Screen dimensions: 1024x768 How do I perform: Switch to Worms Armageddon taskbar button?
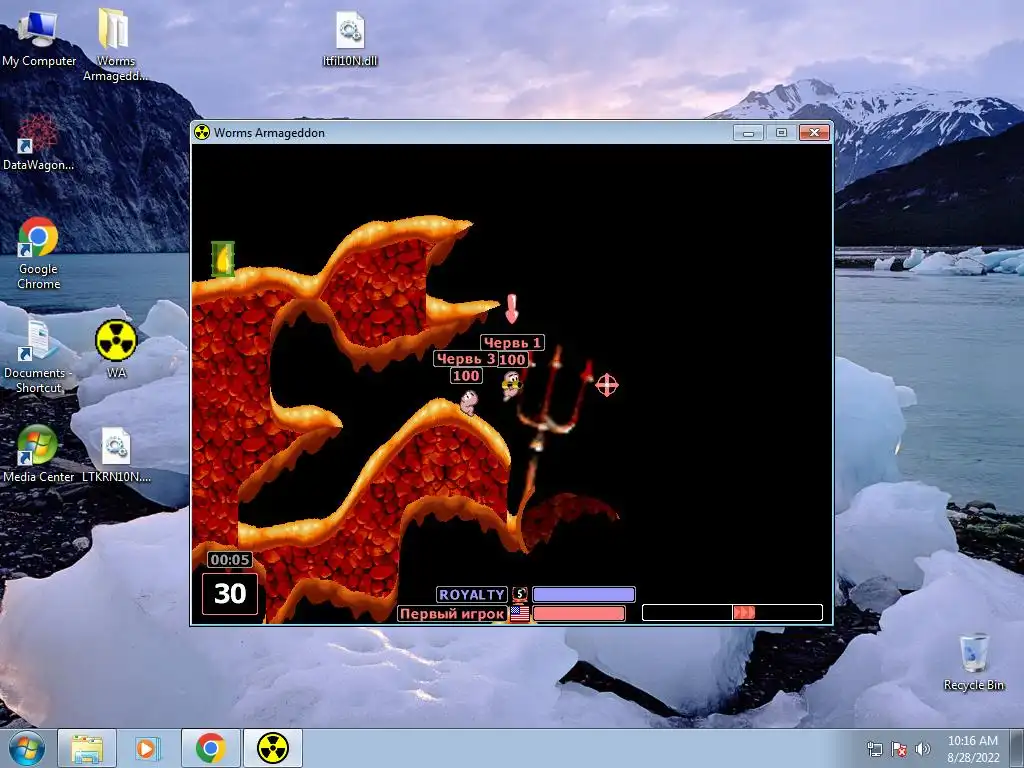pyautogui.click(x=273, y=748)
